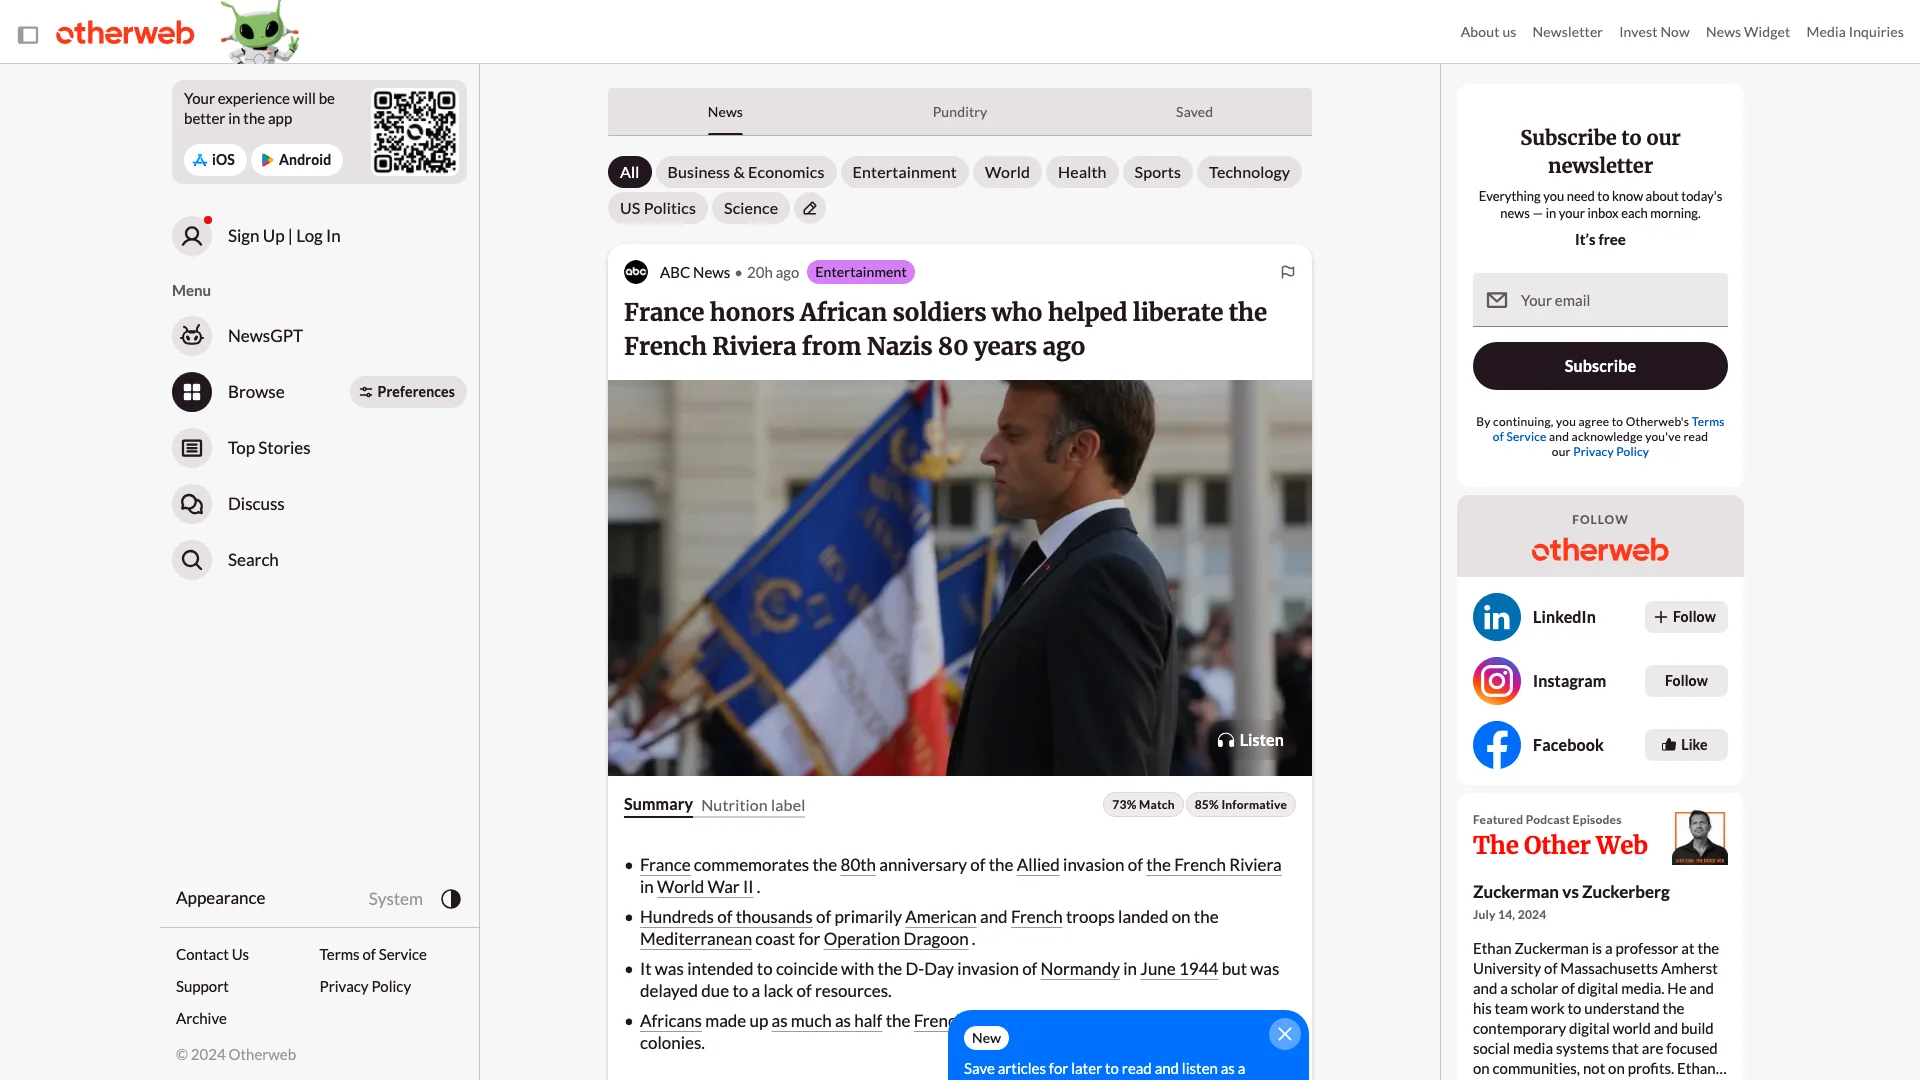Click the flag/bookmark icon on article
Viewport: 1920px width, 1080px height.
1287,272
